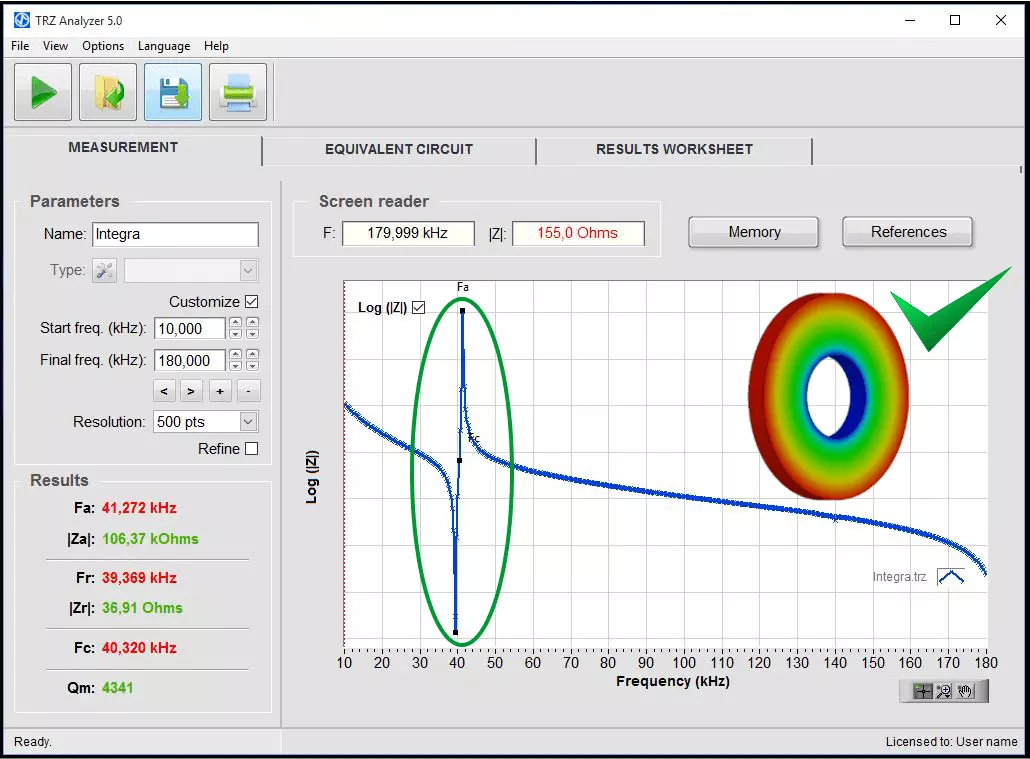Viewport: 1030px width, 759px height.
Task: Uncheck the Log (|Z|) checkbox
Action: tap(418, 308)
